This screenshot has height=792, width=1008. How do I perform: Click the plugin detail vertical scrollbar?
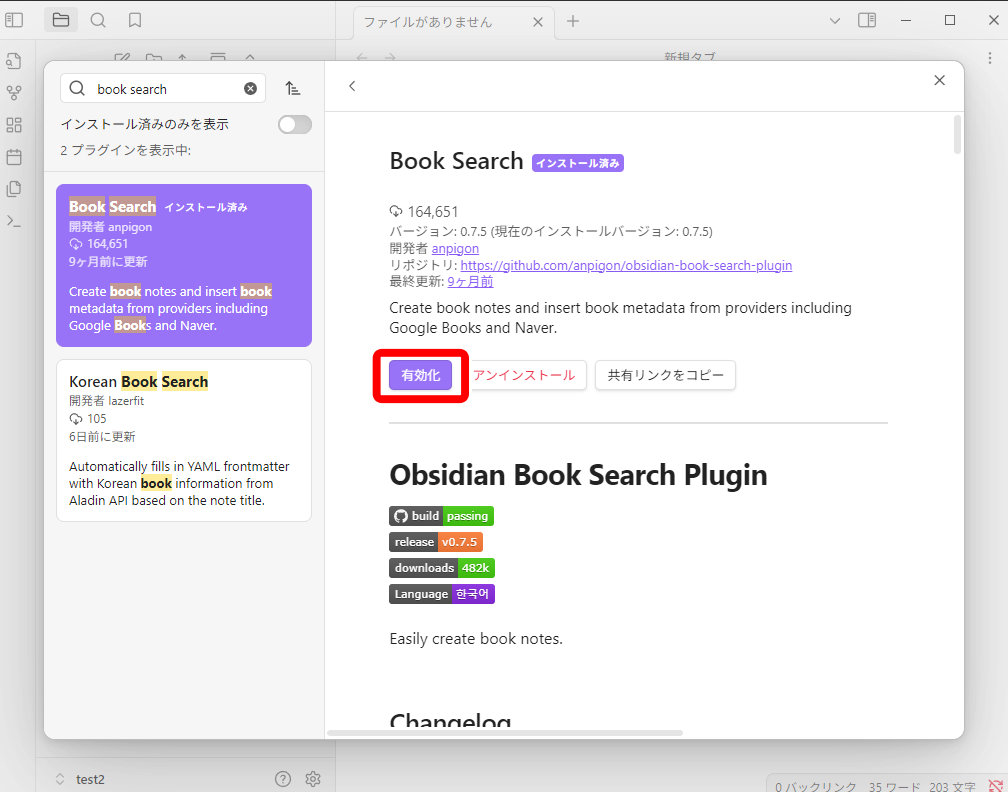pyautogui.click(x=957, y=135)
